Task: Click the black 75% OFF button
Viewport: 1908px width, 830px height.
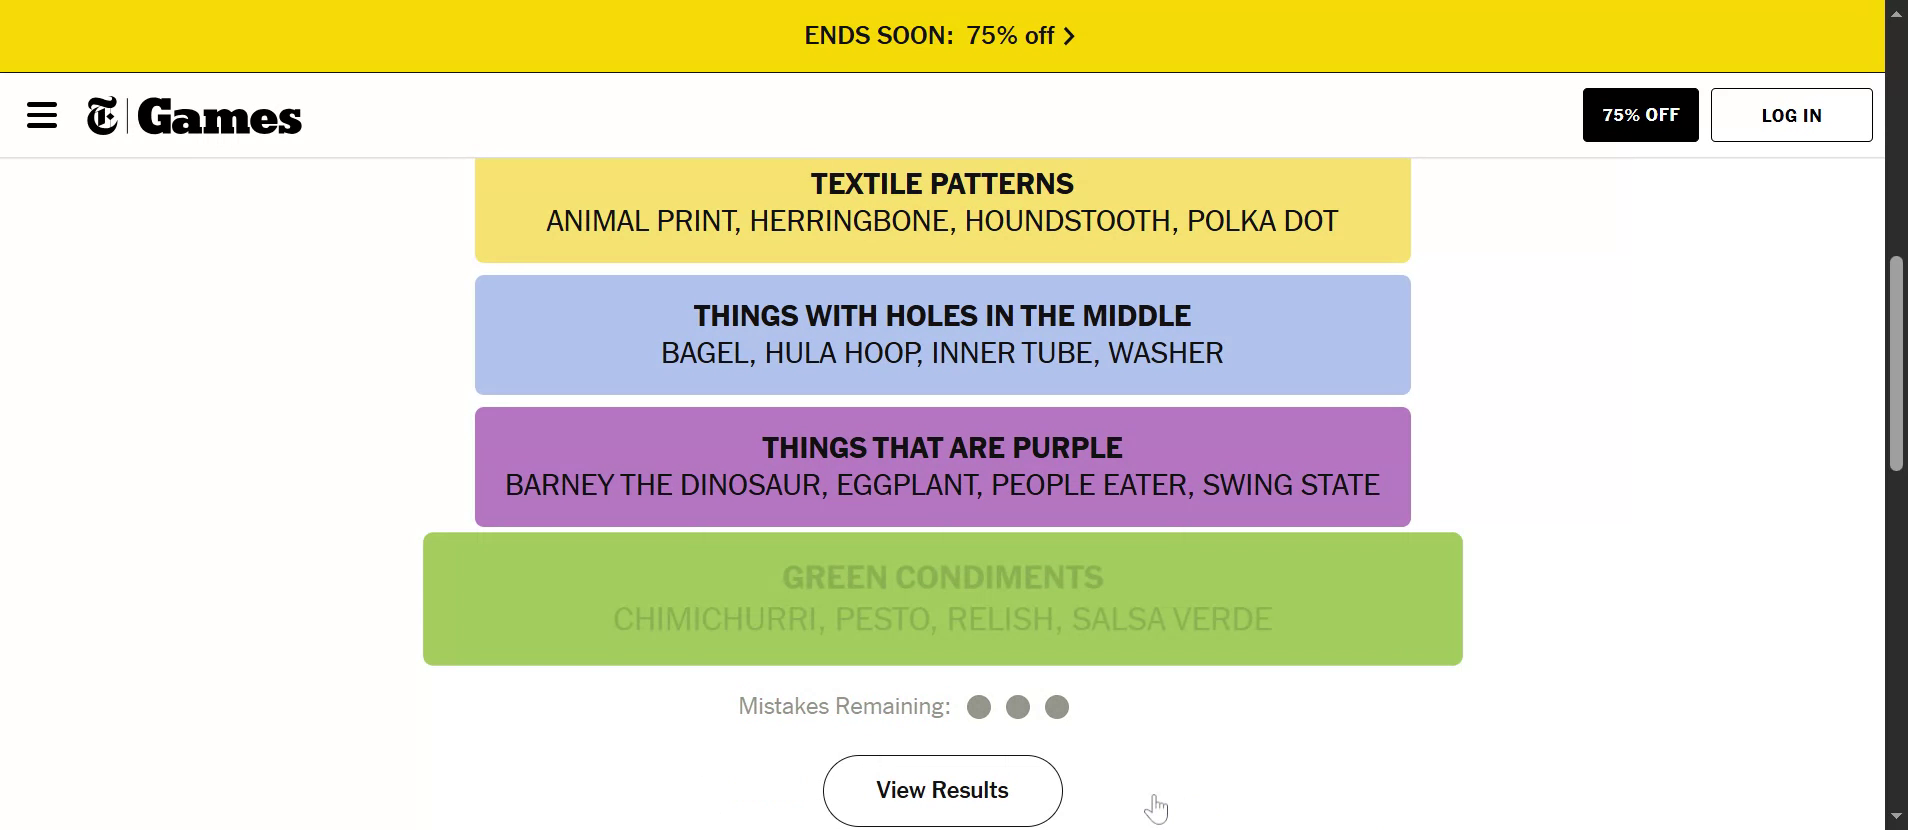Action: click(1640, 115)
